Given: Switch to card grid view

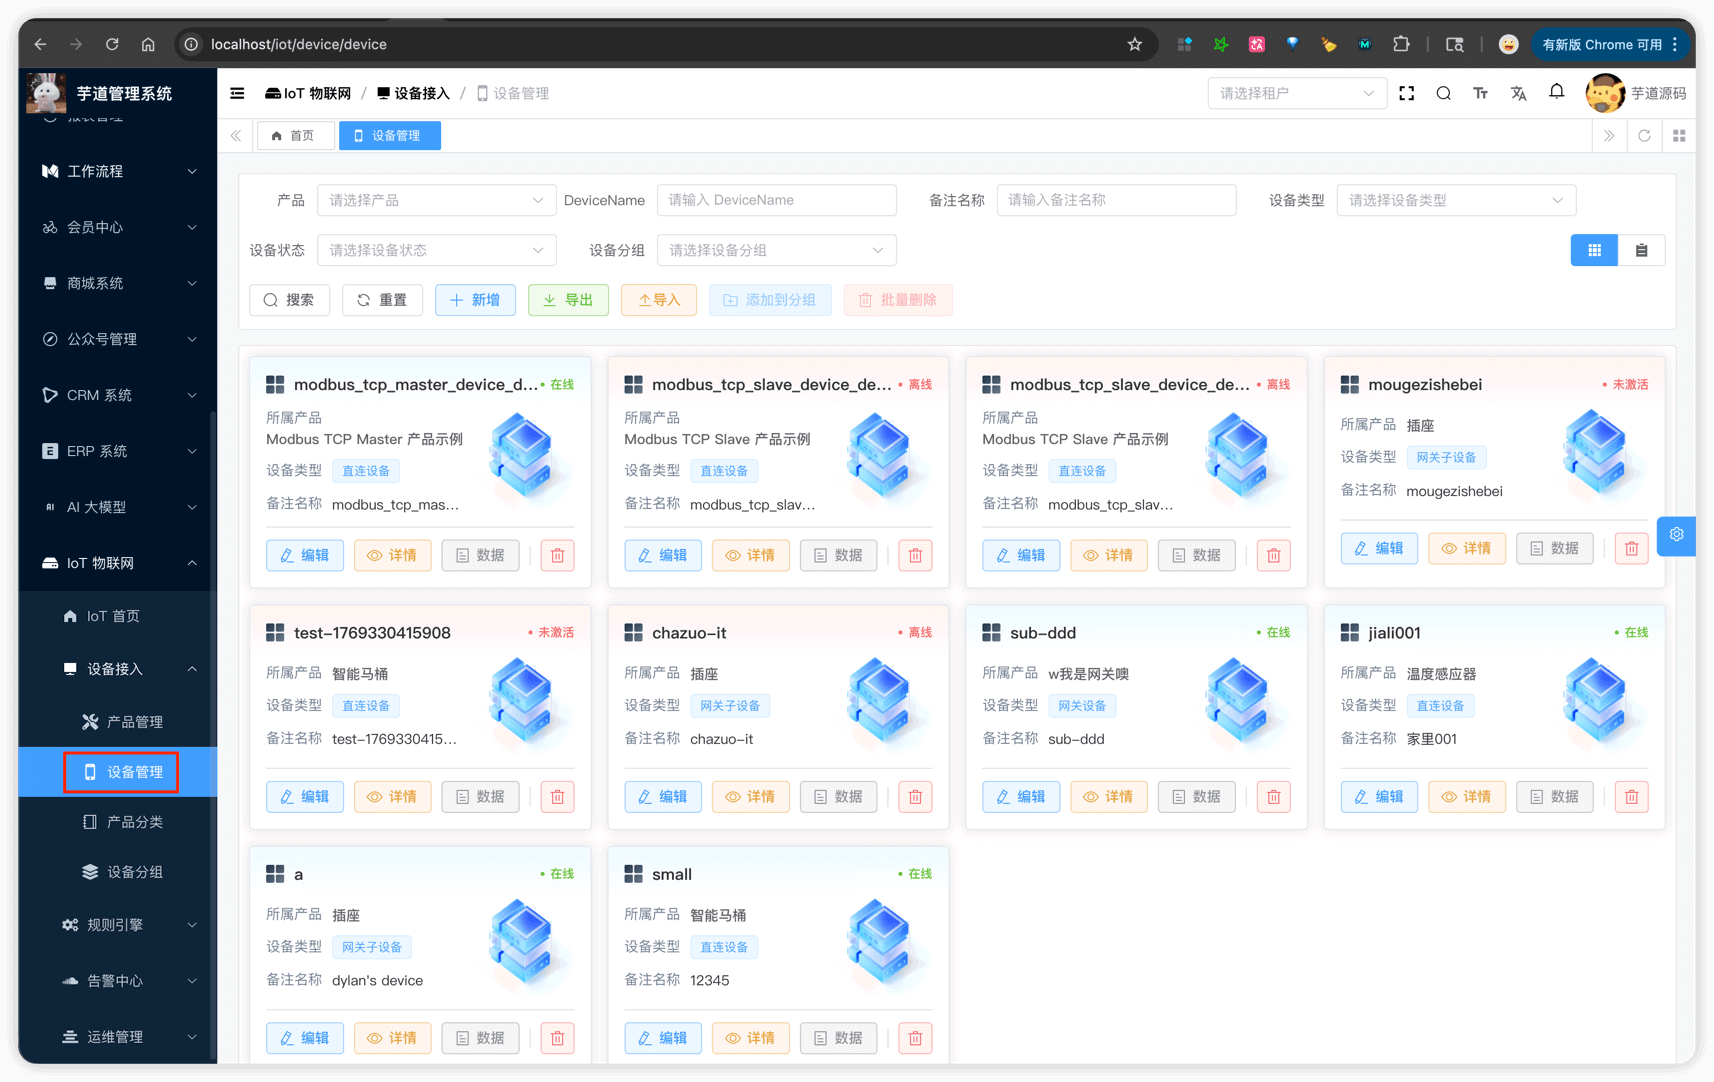Looking at the screenshot, I should pos(1594,250).
